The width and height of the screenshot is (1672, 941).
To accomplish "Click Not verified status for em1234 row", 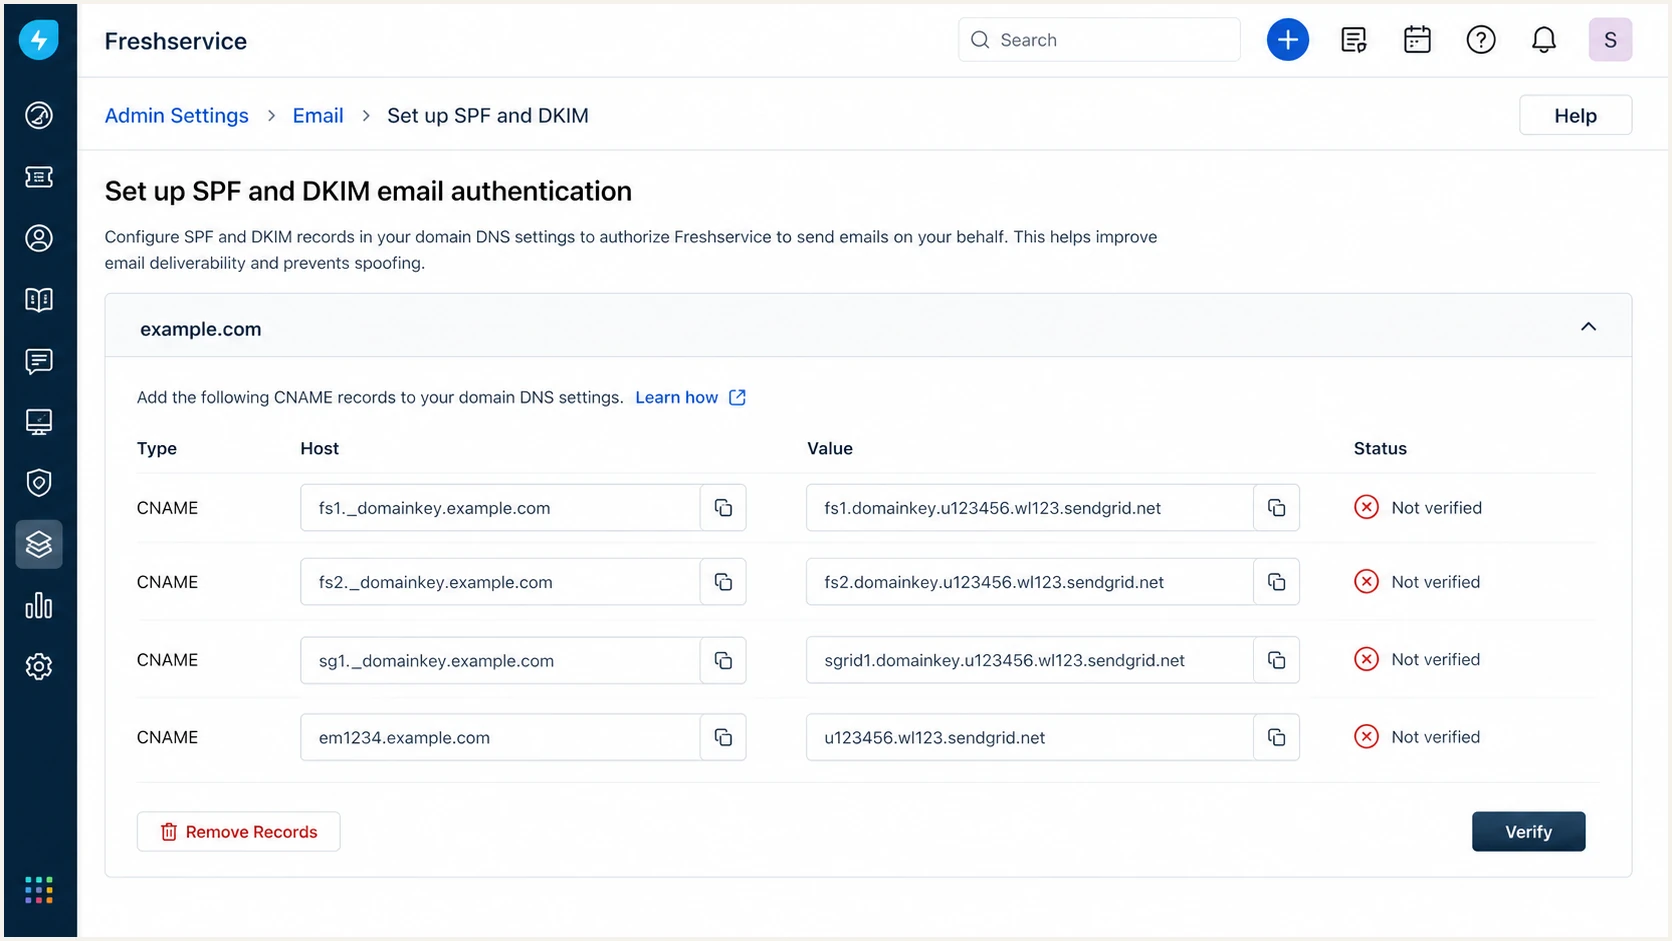I will [1417, 737].
